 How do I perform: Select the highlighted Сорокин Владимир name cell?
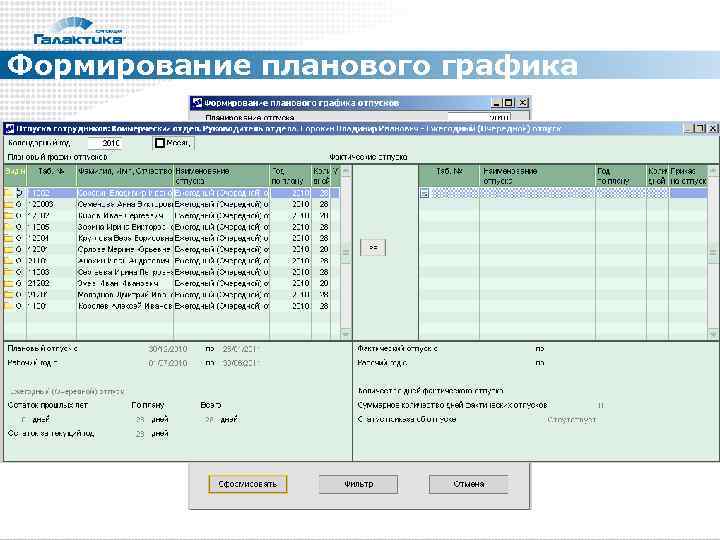click(125, 193)
